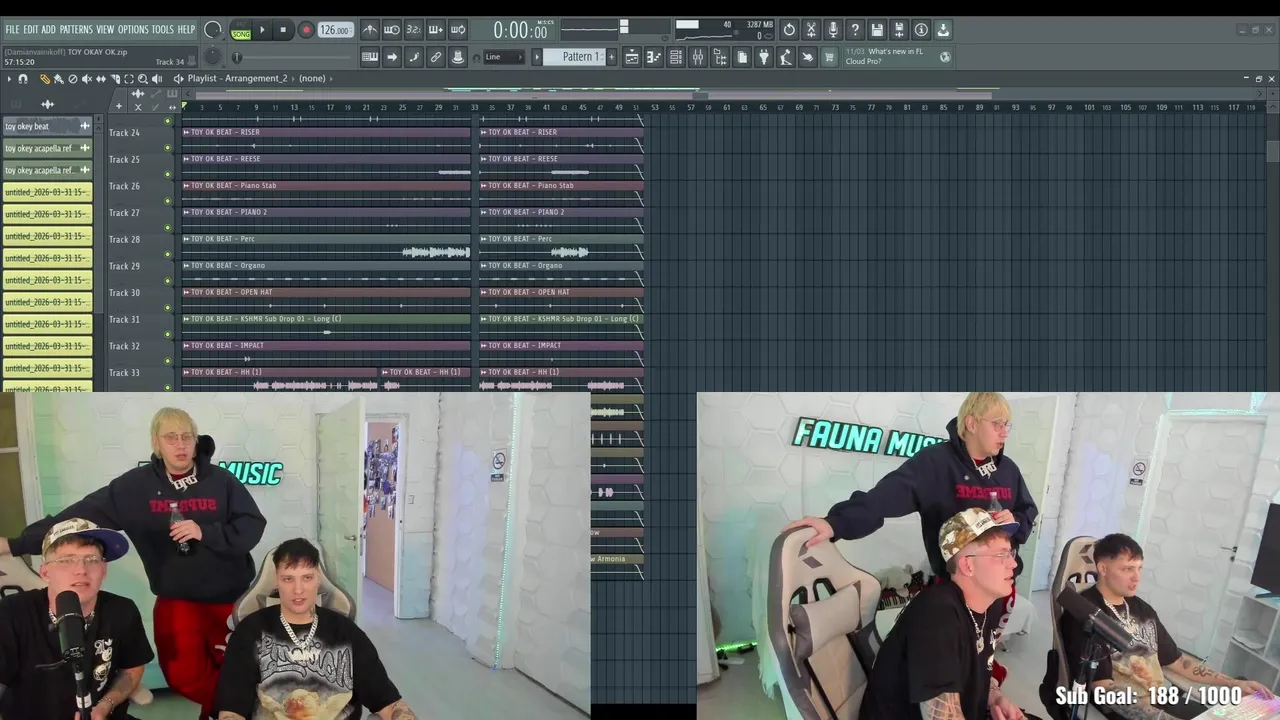Toggle wait for input to start playing
The width and height of the screenshot is (1280, 720).
[x=392, y=30]
